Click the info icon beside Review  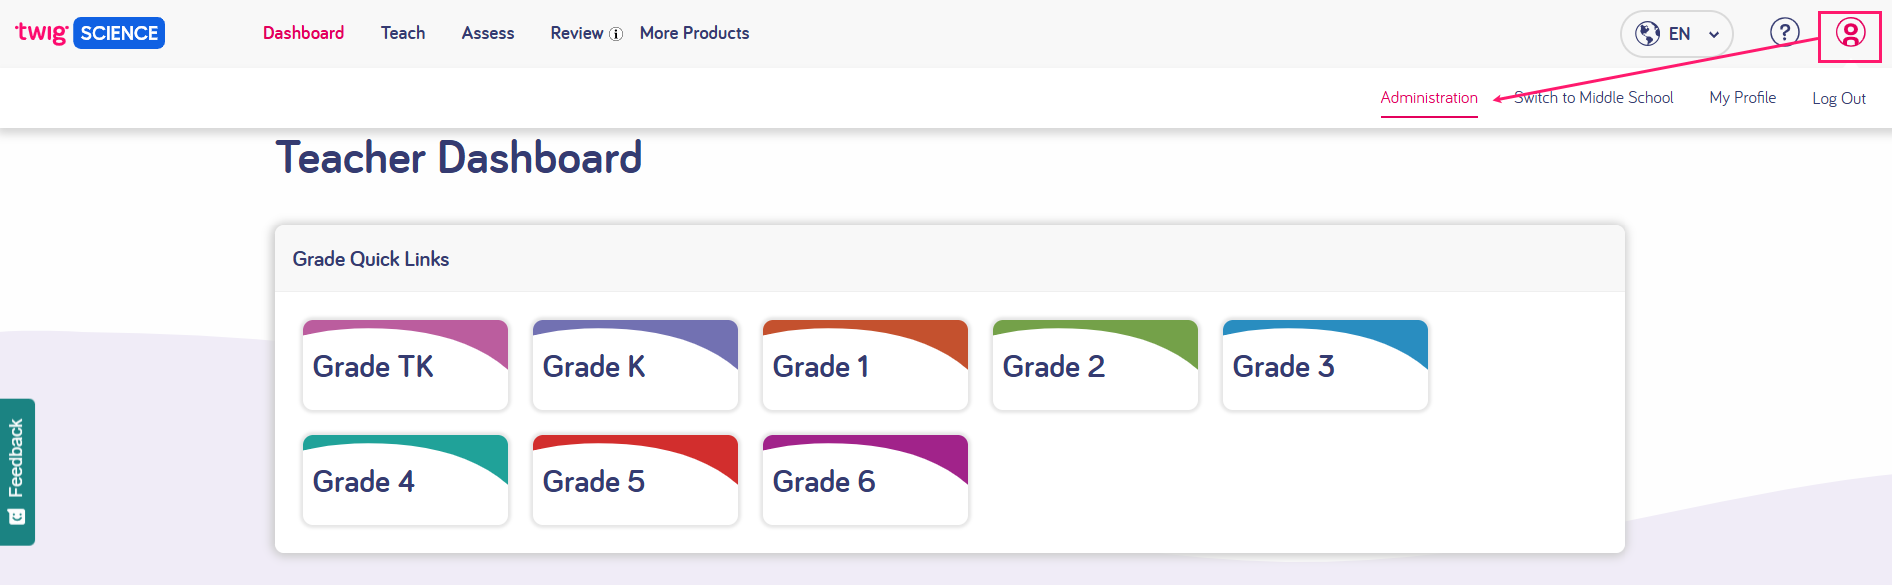616,34
